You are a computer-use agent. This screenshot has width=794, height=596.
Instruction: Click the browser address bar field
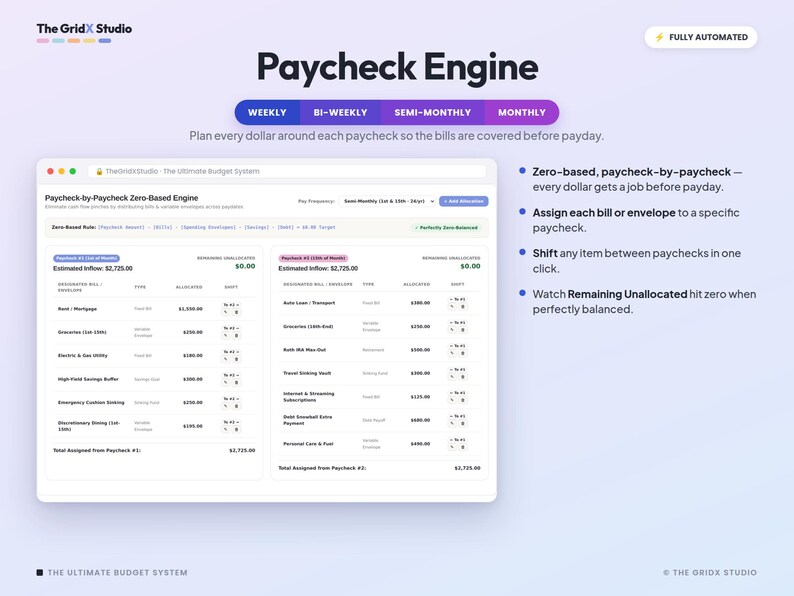(x=287, y=171)
